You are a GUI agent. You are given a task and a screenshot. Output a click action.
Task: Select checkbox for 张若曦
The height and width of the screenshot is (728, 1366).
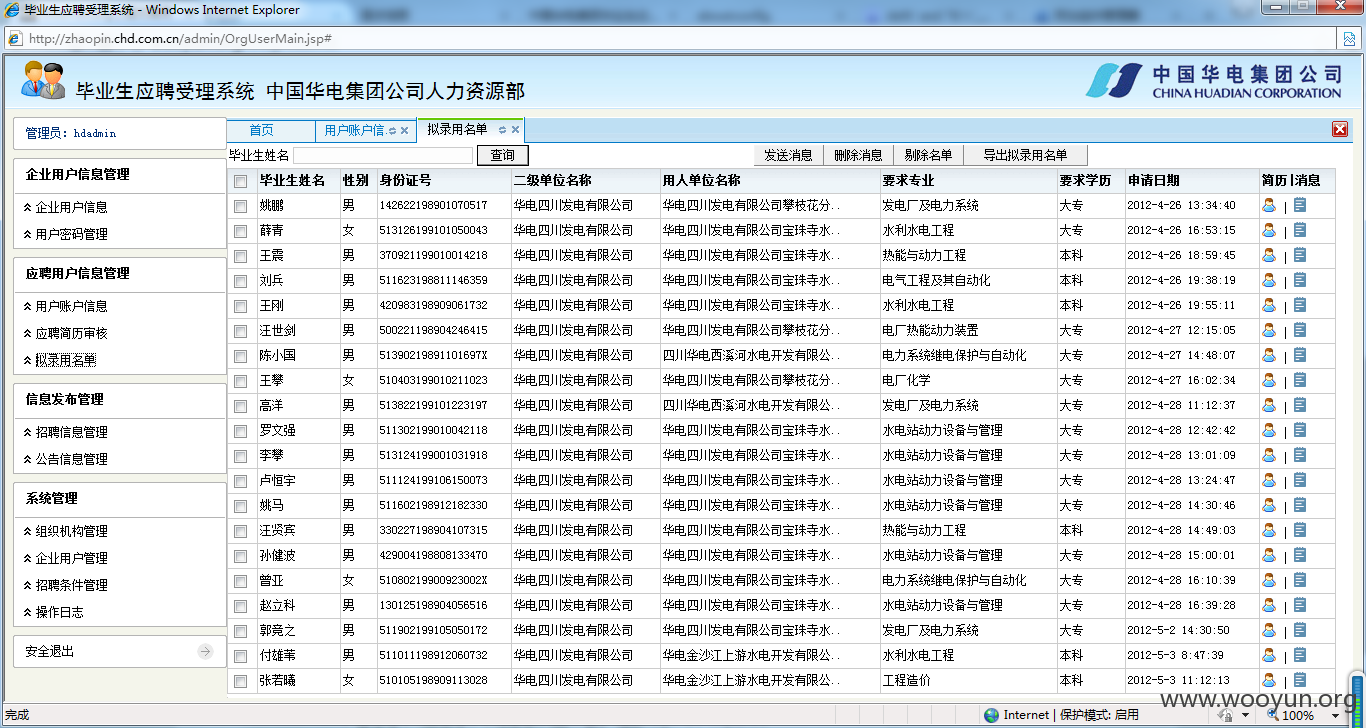click(240, 681)
